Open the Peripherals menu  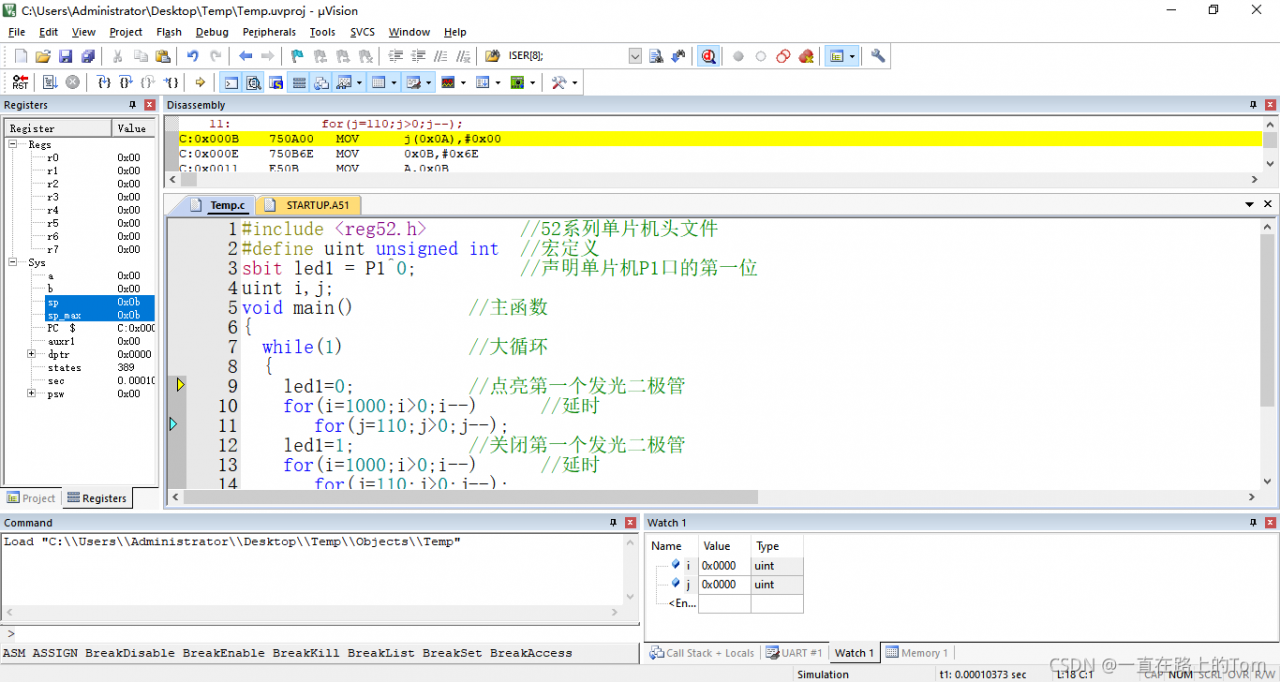(x=269, y=32)
